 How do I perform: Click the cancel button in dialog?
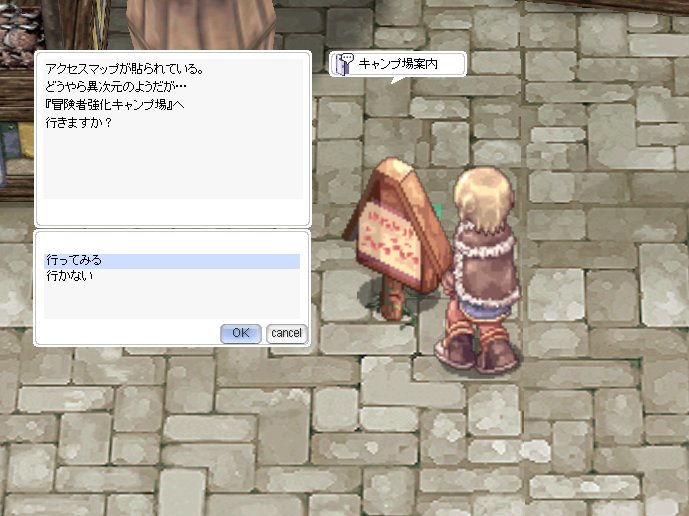coord(286,334)
